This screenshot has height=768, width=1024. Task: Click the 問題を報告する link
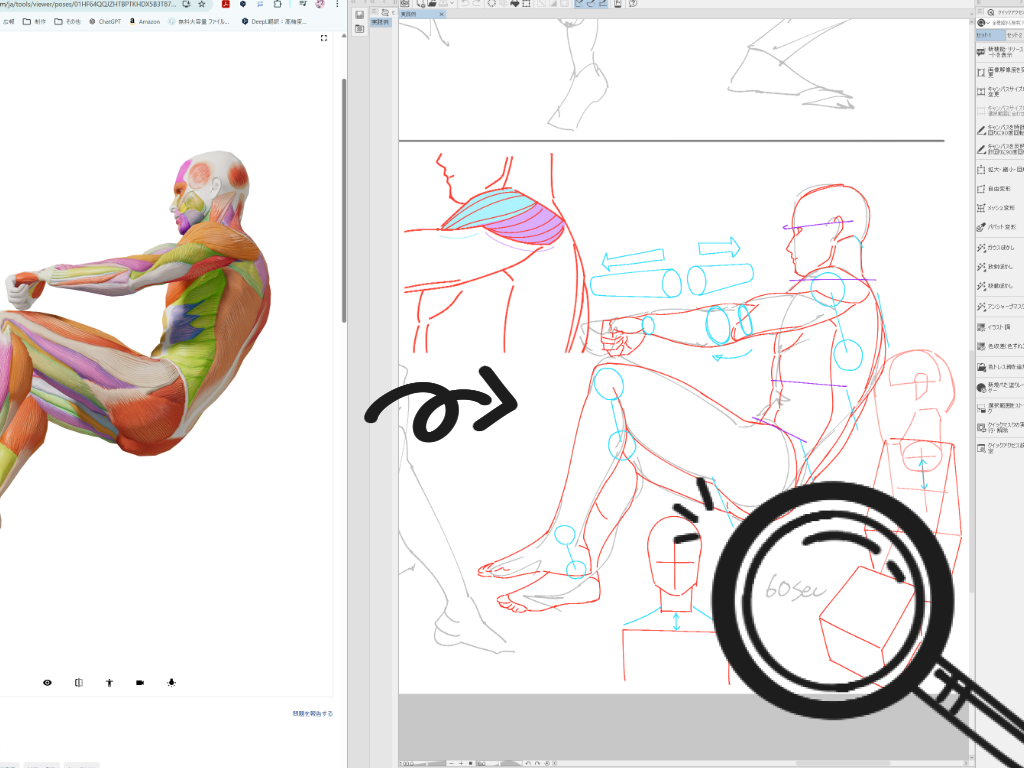click(313, 713)
